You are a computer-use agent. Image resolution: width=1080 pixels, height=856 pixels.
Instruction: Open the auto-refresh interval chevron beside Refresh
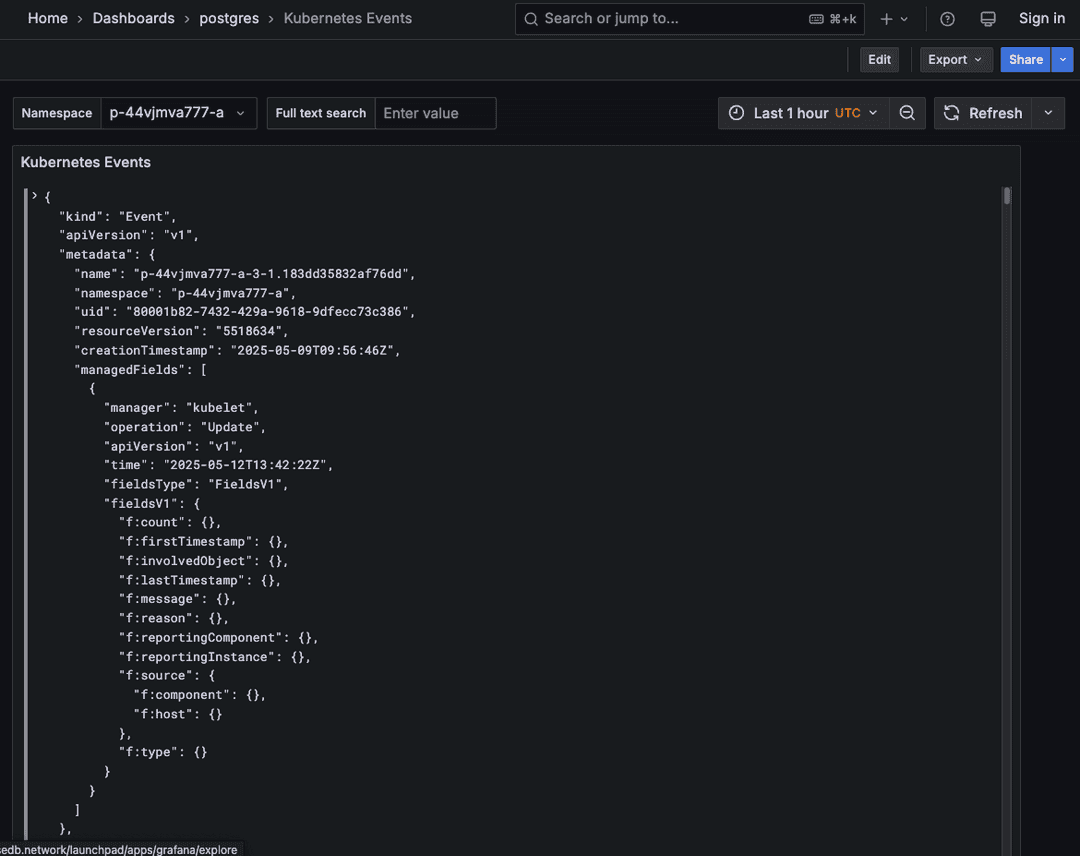click(1047, 113)
